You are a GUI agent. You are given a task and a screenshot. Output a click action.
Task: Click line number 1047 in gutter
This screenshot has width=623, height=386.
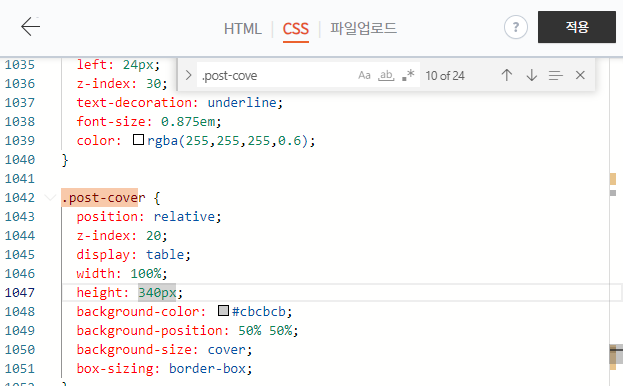(20, 292)
